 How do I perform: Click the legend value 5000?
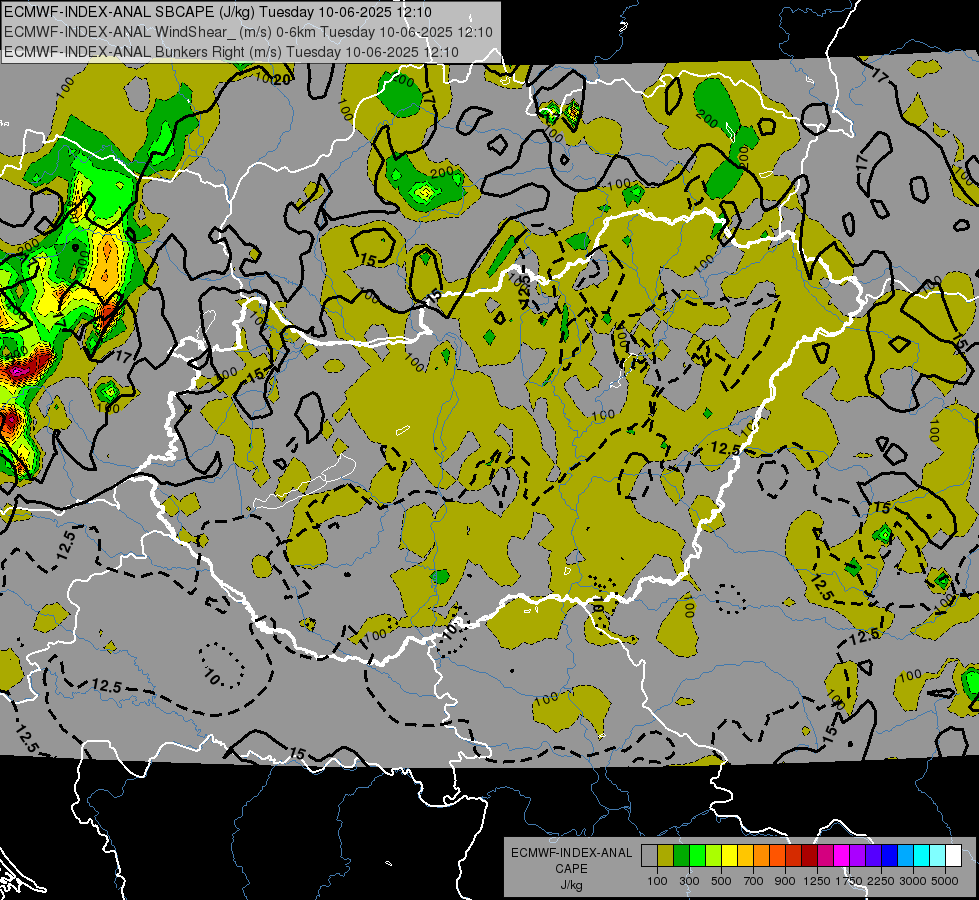(945, 881)
